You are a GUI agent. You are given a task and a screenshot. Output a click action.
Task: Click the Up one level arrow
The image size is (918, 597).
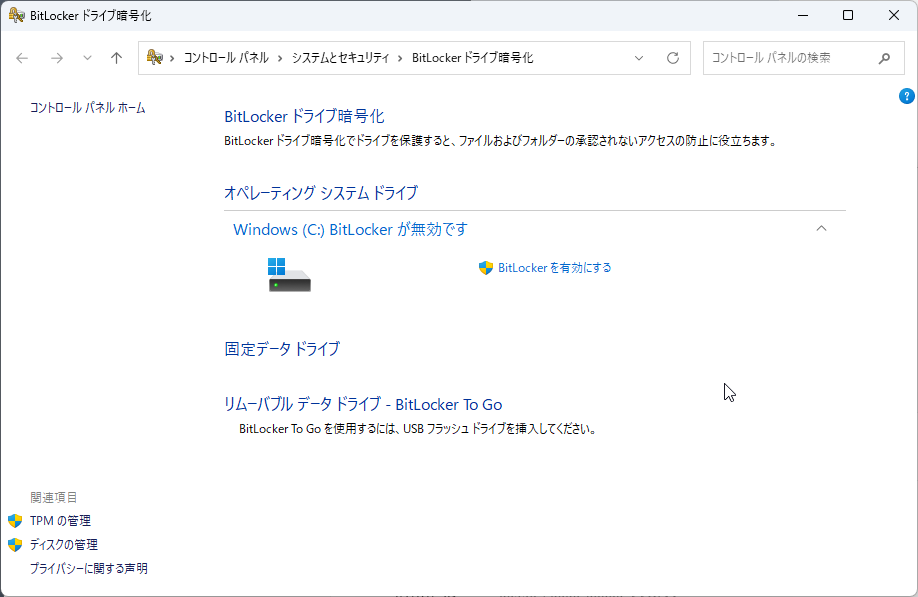point(116,58)
